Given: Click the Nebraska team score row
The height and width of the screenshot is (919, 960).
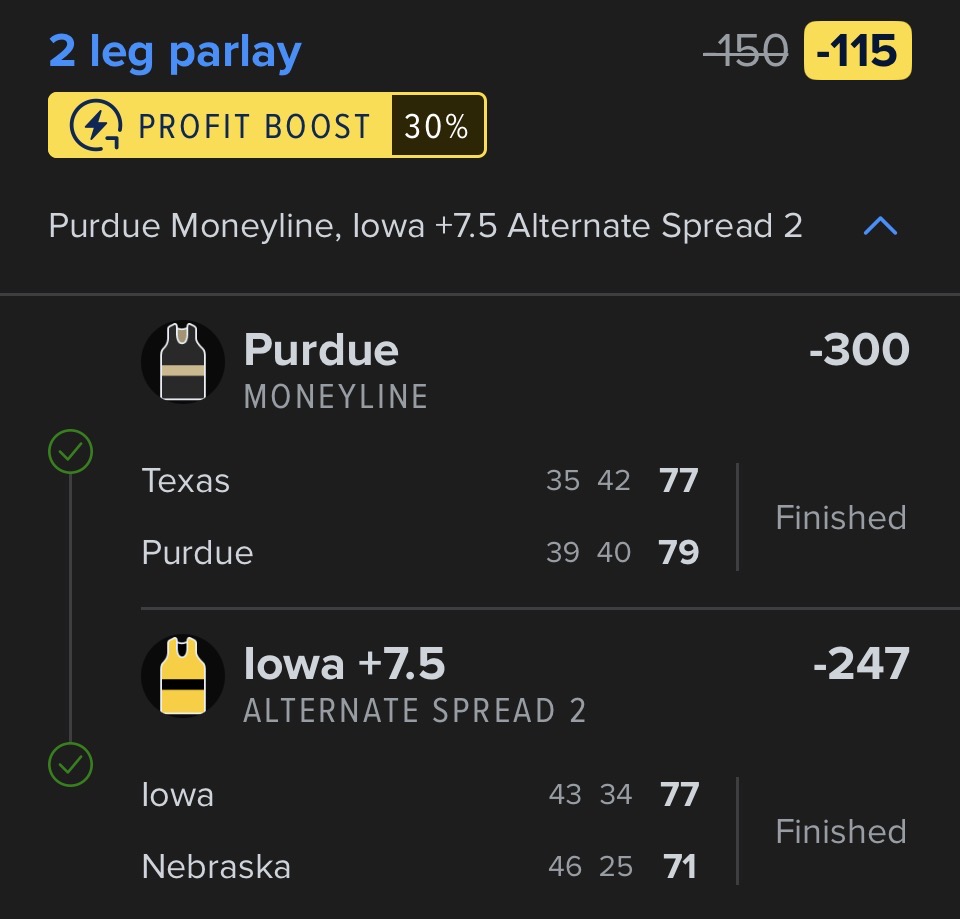Looking at the screenshot, I should (x=420, y=866).
